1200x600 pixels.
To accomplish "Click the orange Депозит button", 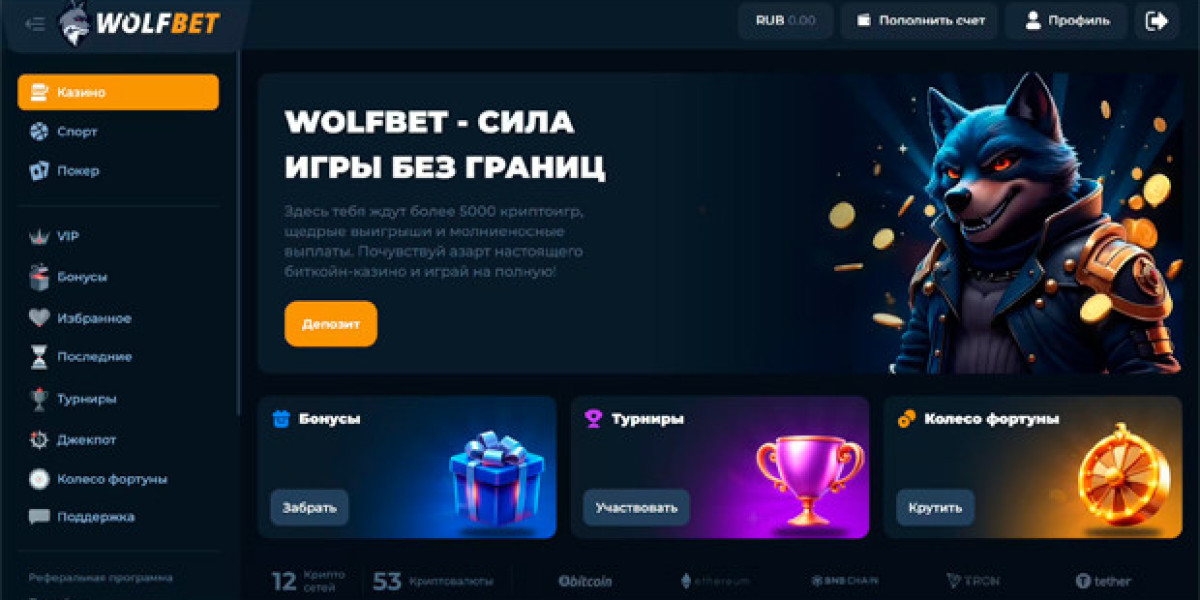I will pyautogui.click(x=331, y=324).
